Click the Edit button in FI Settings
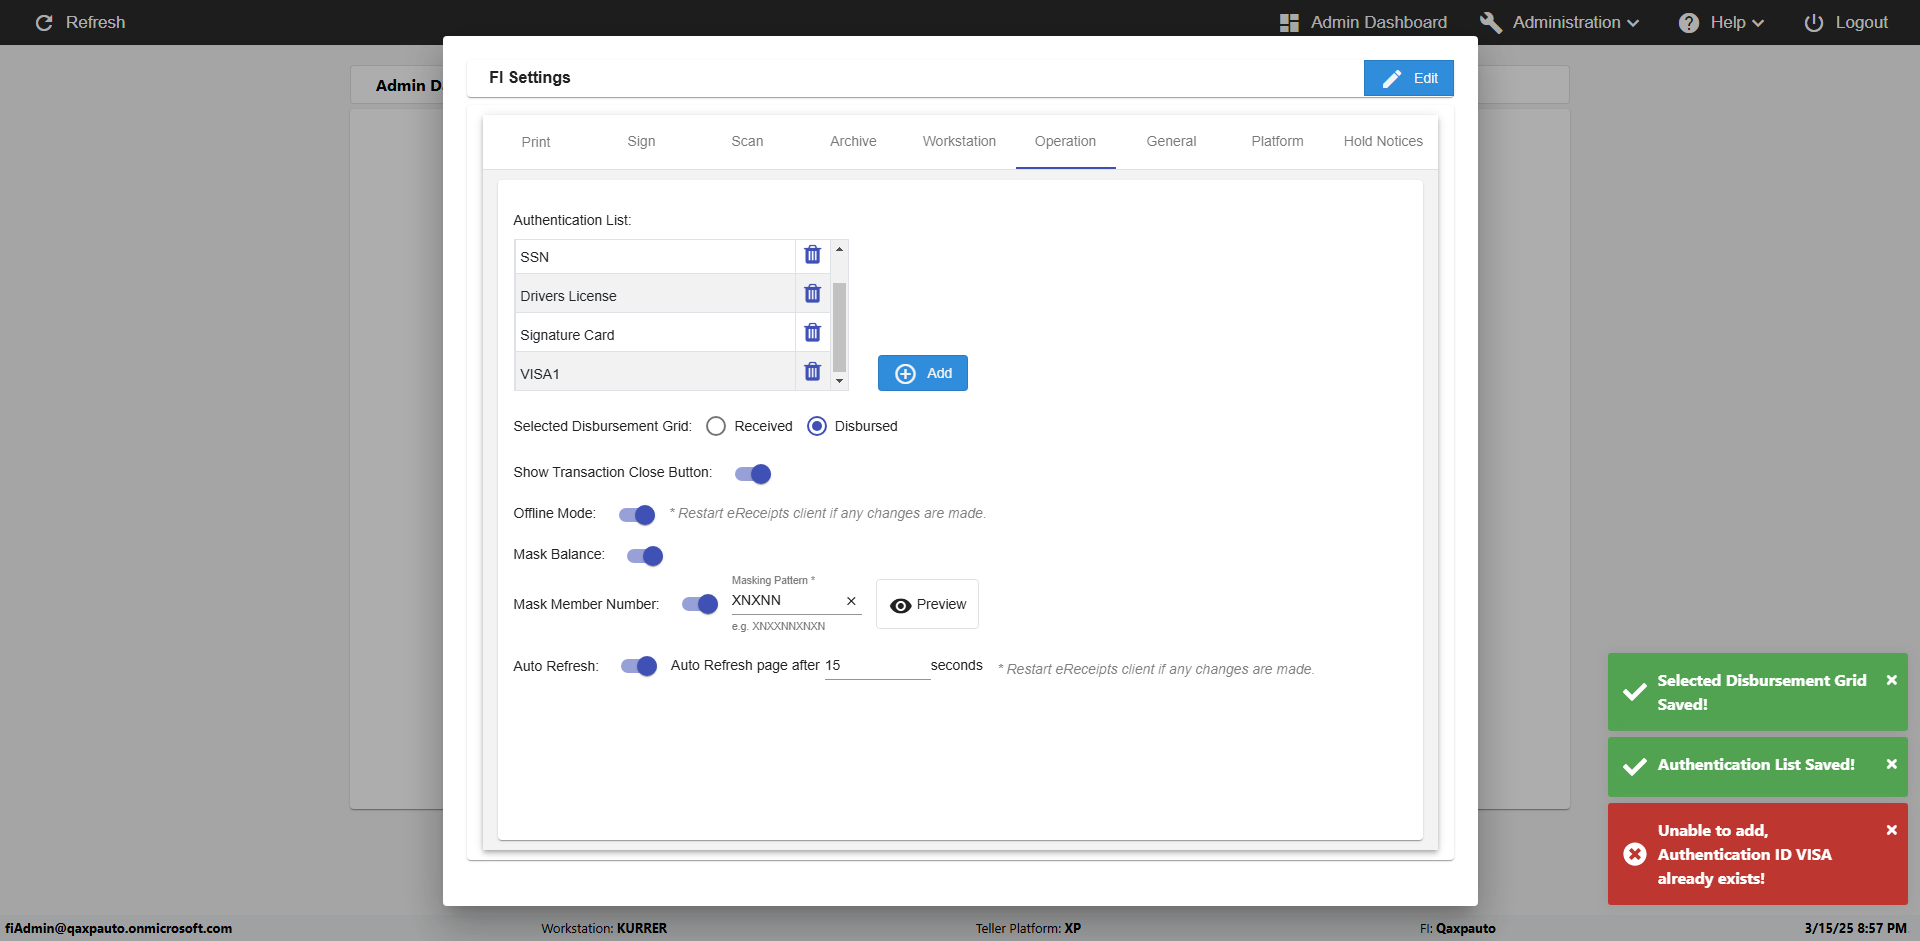The height and width of the screenshot is (941, 1920). 1408,78
